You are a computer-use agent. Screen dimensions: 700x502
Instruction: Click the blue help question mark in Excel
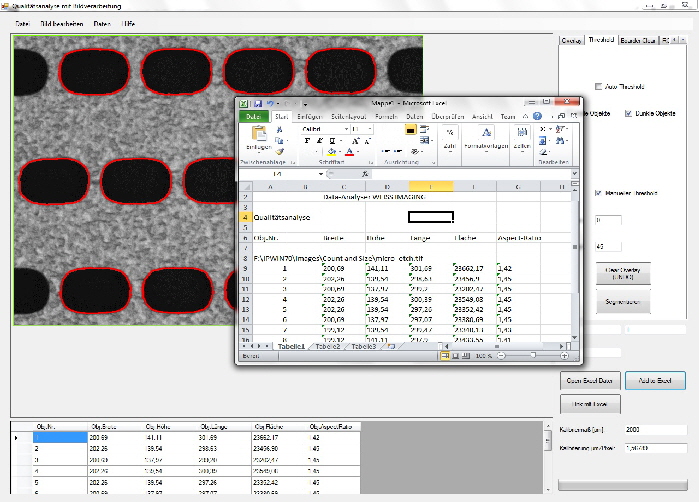click(538, 116)
